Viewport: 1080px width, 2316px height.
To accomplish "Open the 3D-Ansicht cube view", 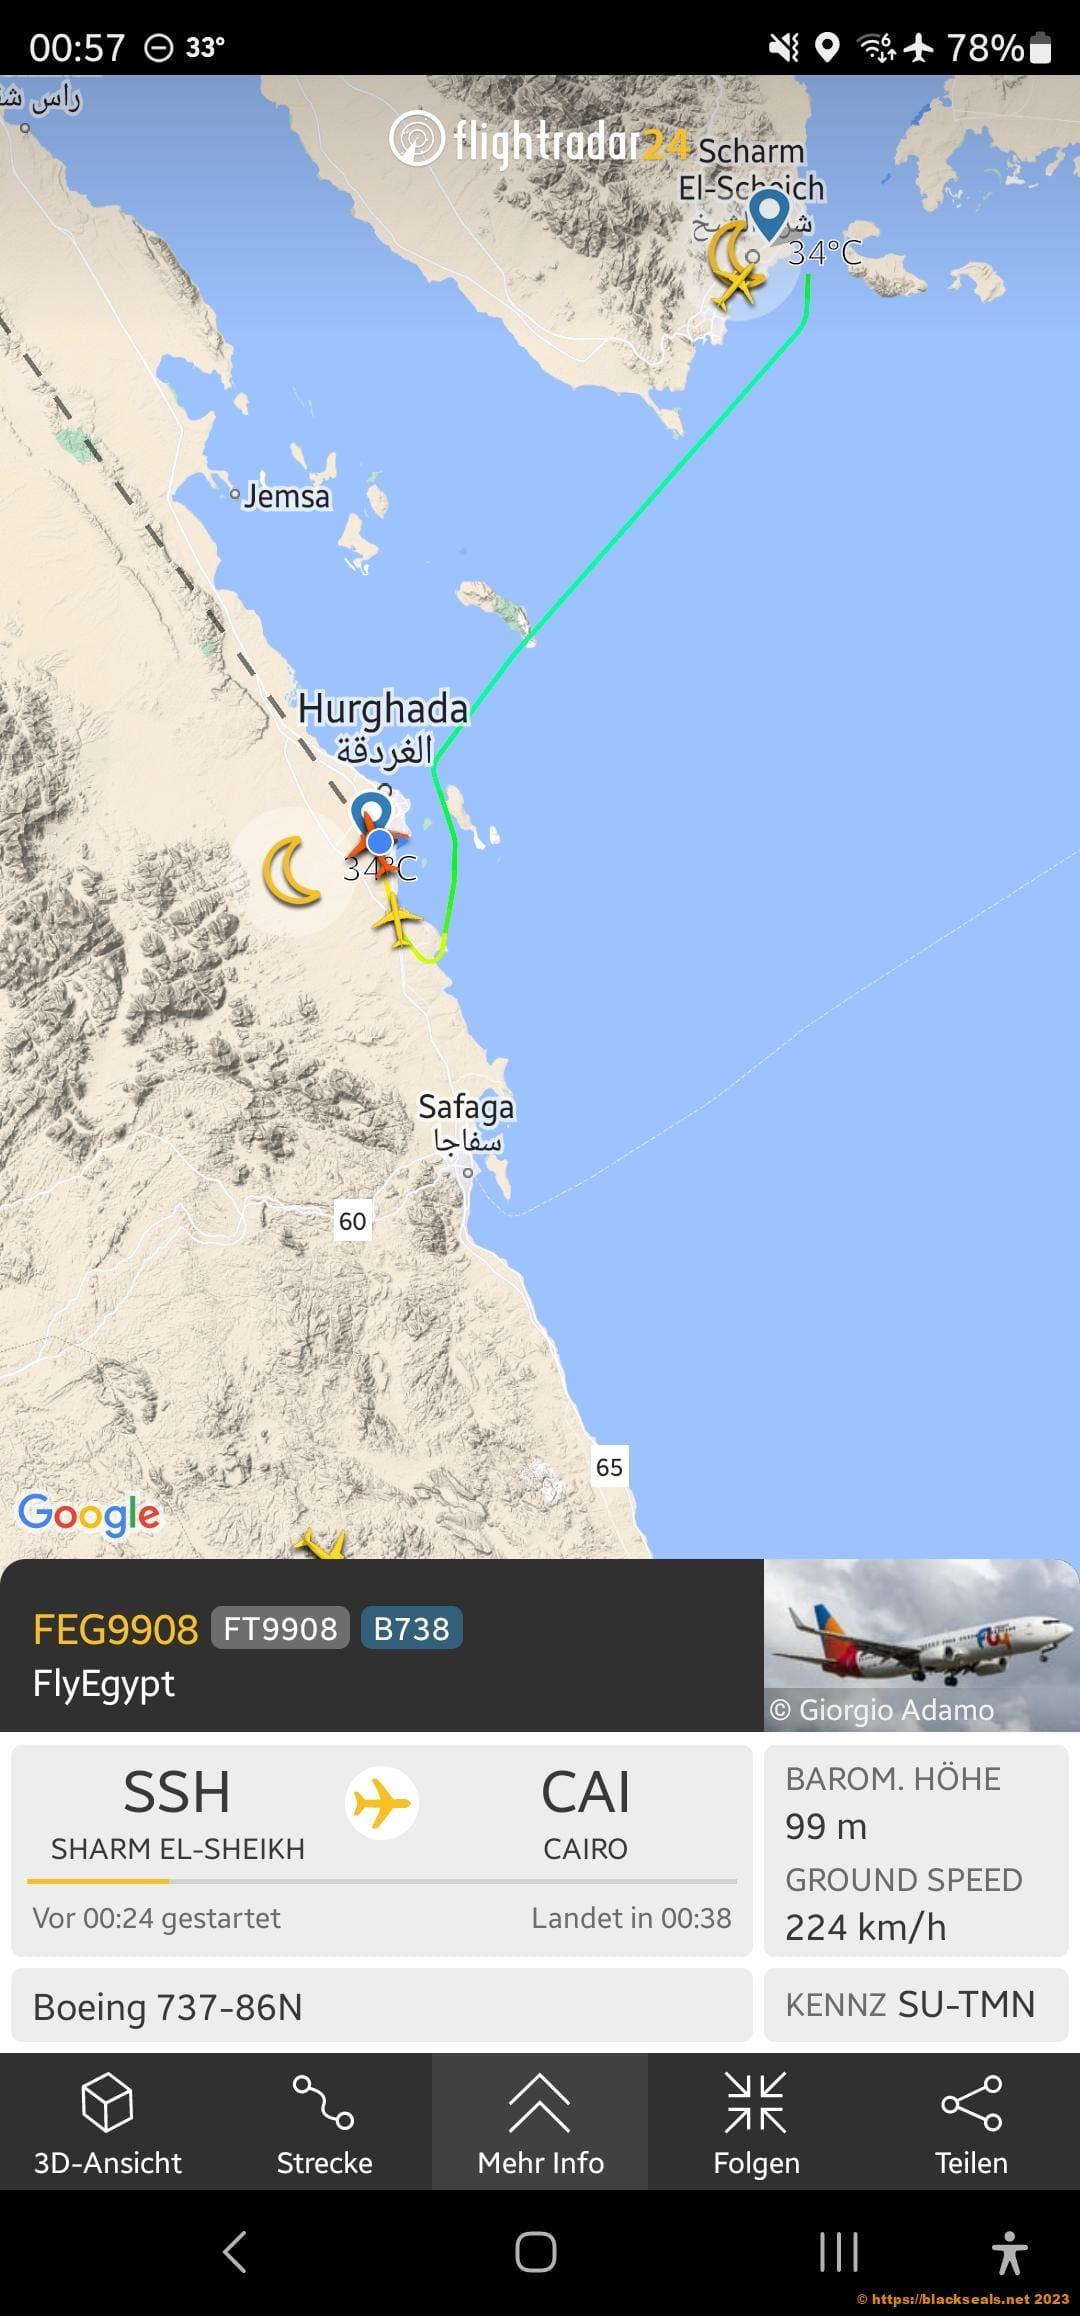I will point(108,2123).
